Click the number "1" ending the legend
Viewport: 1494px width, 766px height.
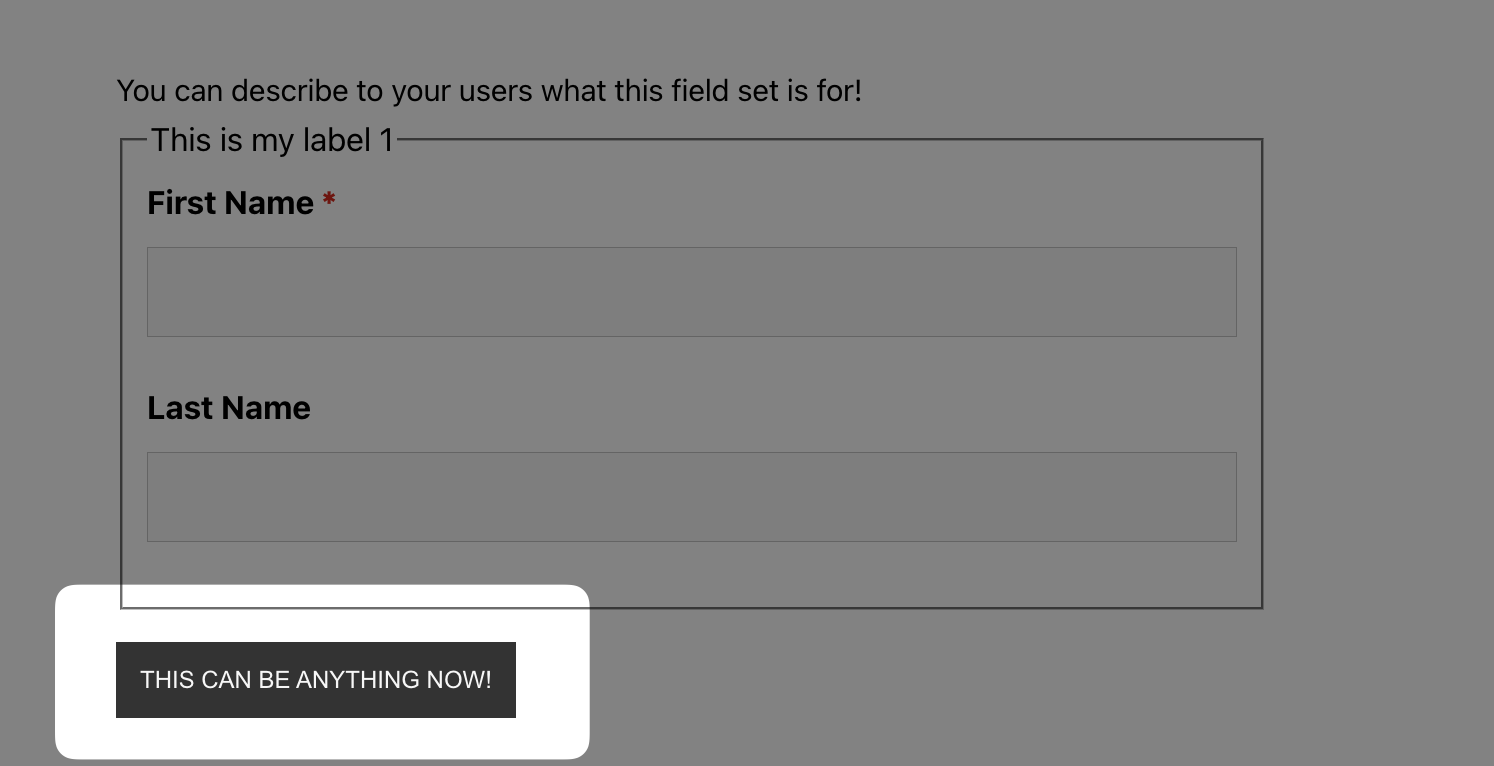386,140
